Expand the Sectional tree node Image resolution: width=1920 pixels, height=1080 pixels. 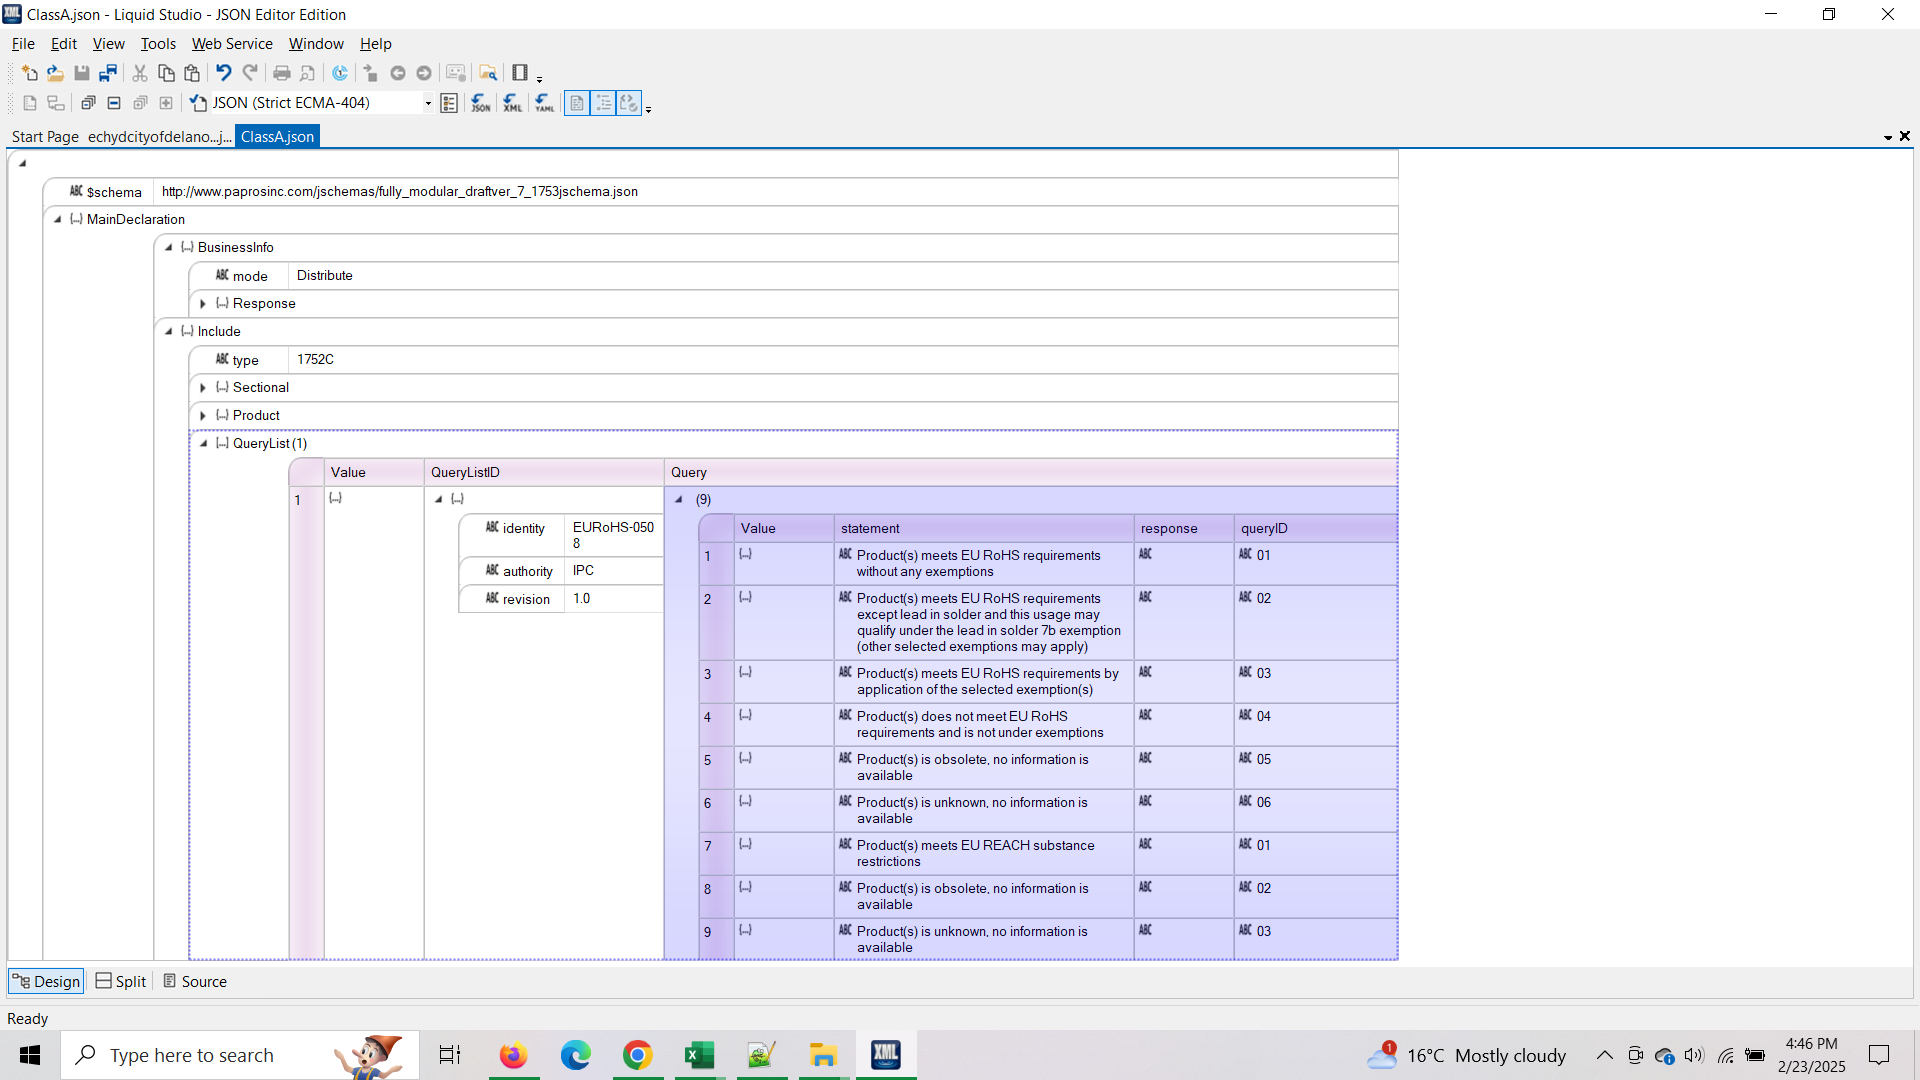203,388
